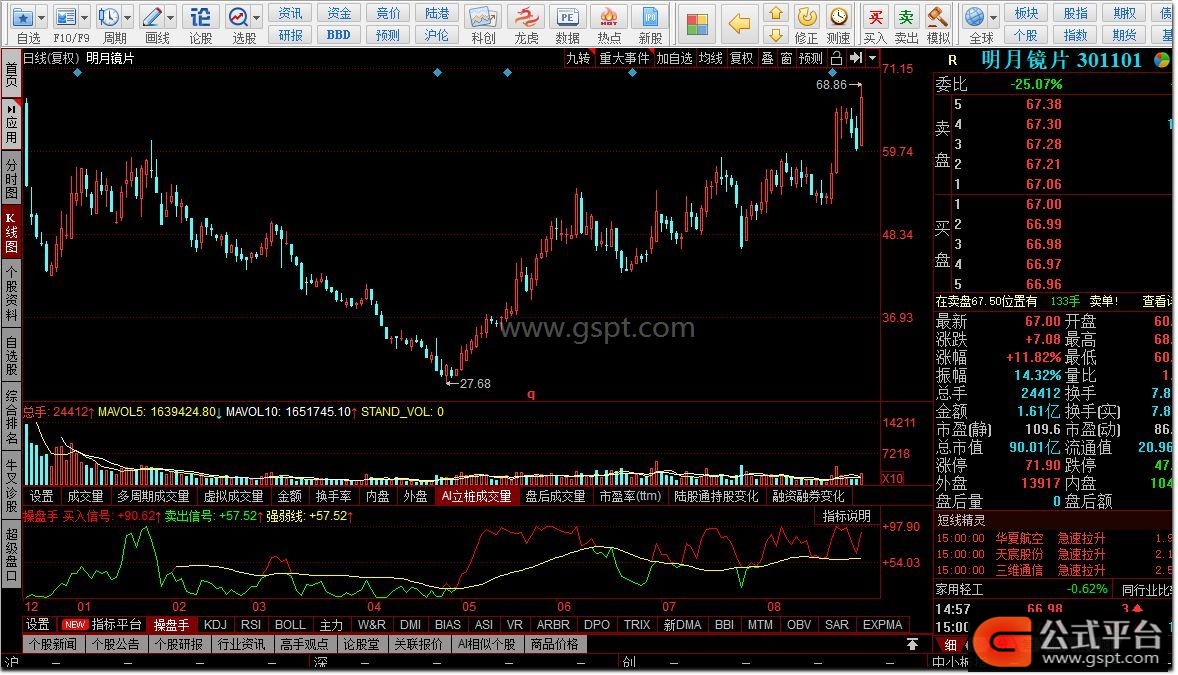The image size is (1178, 675).
Task: Click the 板块 sector button
Action: tap(1026, 13)
